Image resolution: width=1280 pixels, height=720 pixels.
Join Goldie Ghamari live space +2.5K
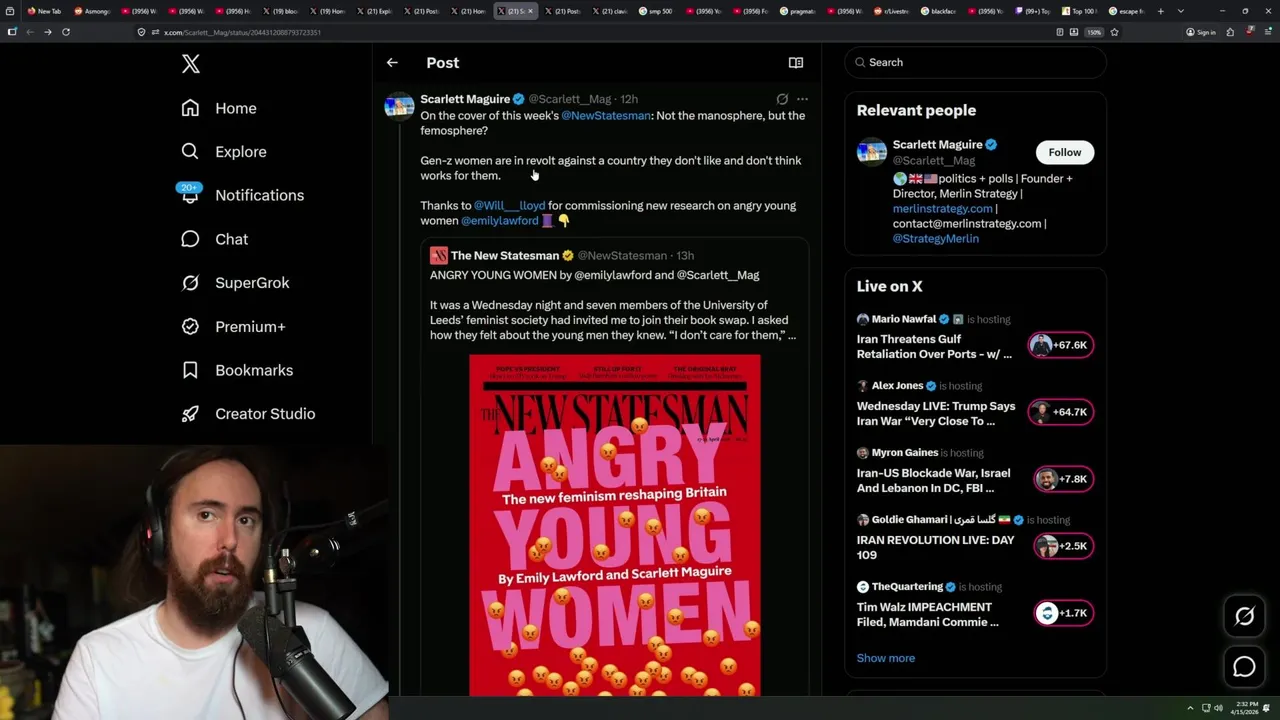click(x=1061, y=546)
